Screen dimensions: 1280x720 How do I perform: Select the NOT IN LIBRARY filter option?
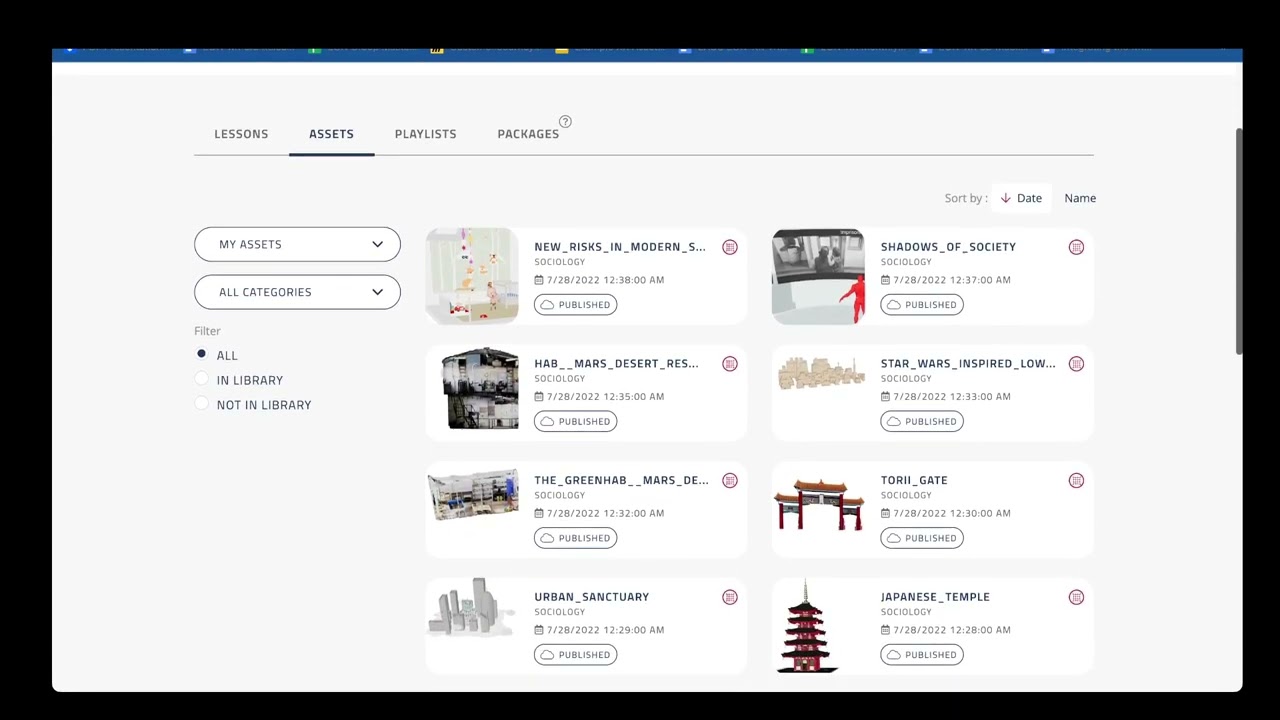click(202, 404)
